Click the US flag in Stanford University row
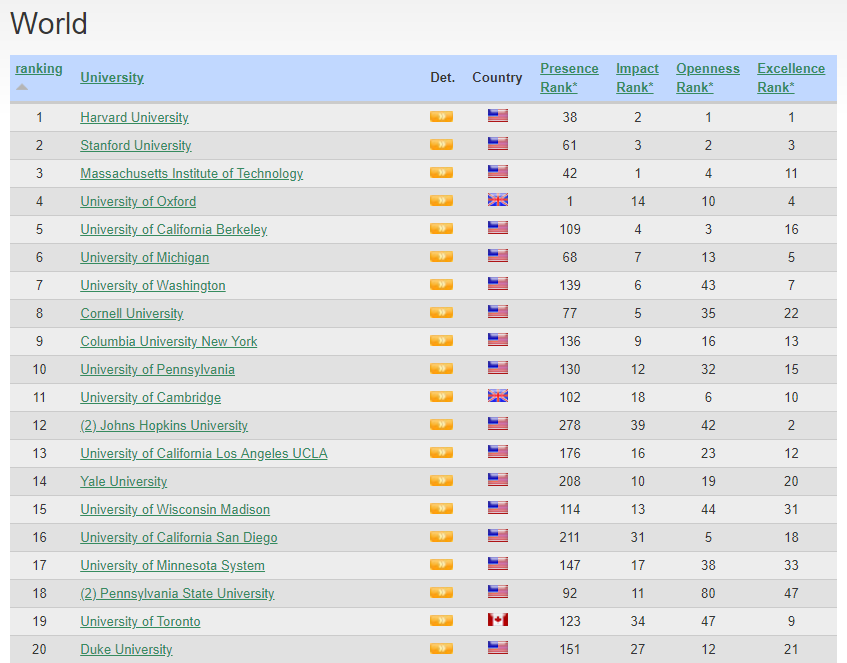Image resolution: width=847 pixels, height=663 pixels. pos(497,145)
